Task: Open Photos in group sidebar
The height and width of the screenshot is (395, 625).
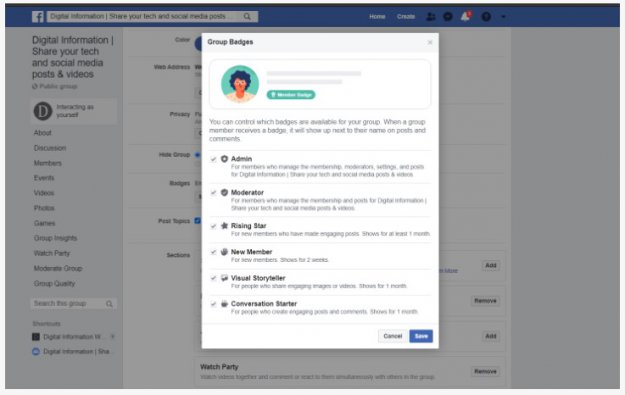Action: pyautogui.click(x=44, y=208)
